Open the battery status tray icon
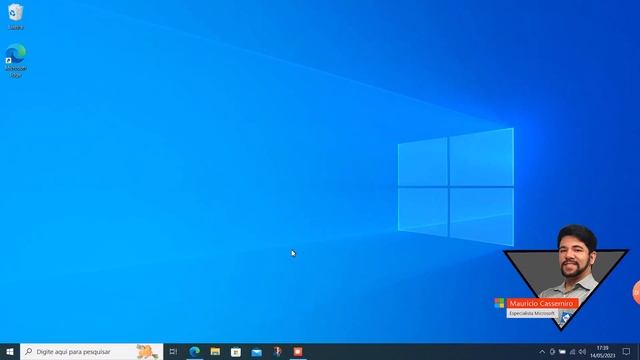The height and width of the screenshot is (360, 640). (562, 352)
